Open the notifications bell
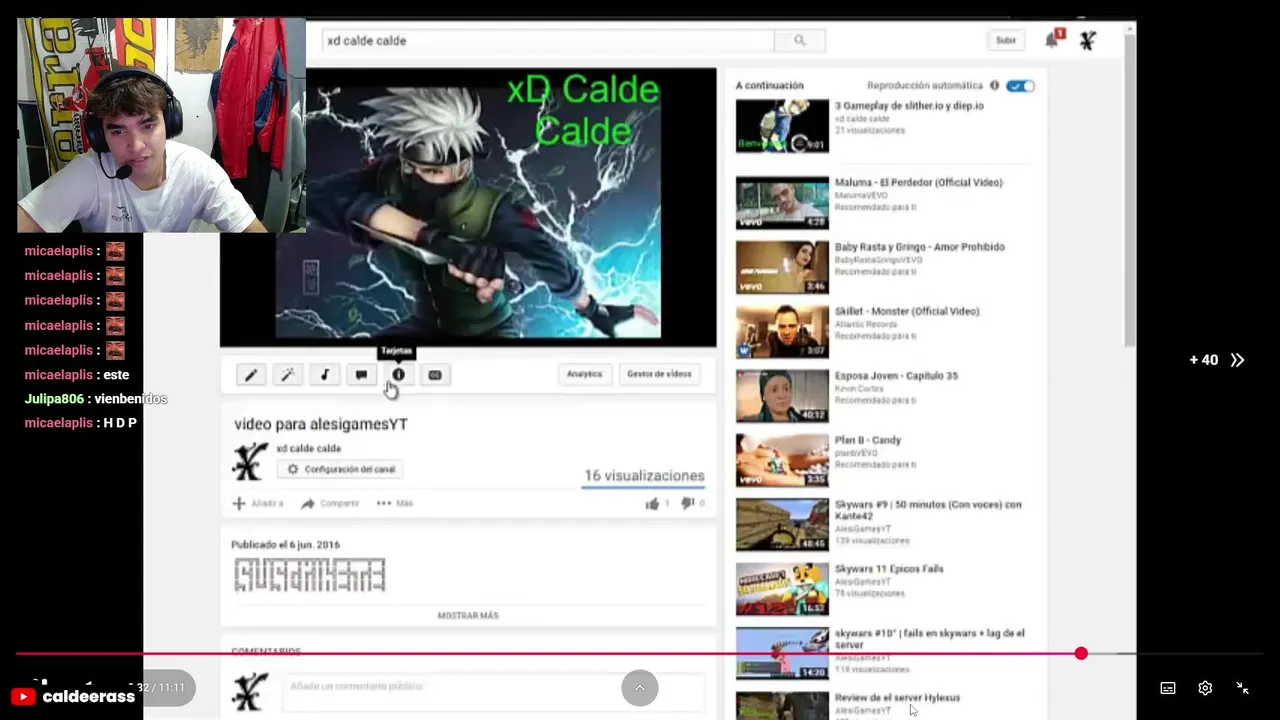Screen dimensions: 1280x720 (1052, 40)
